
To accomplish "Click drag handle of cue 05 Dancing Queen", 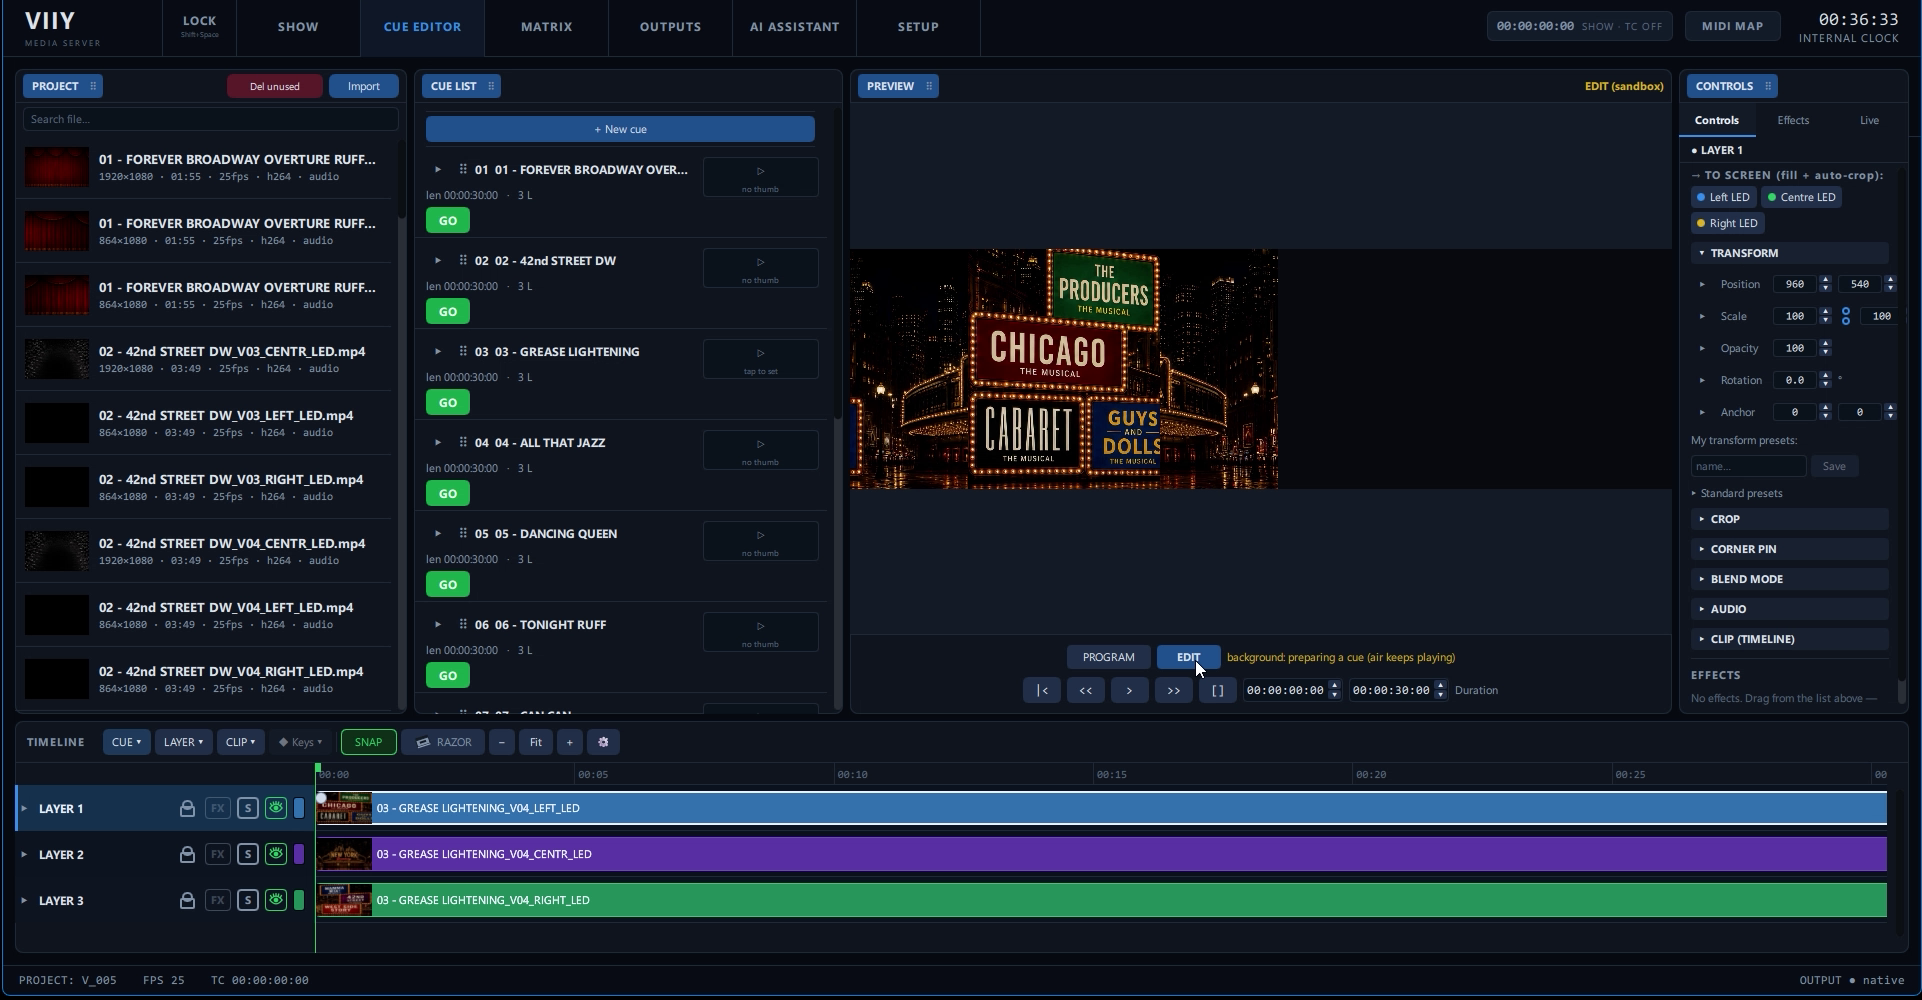I will tap(463, 533).
